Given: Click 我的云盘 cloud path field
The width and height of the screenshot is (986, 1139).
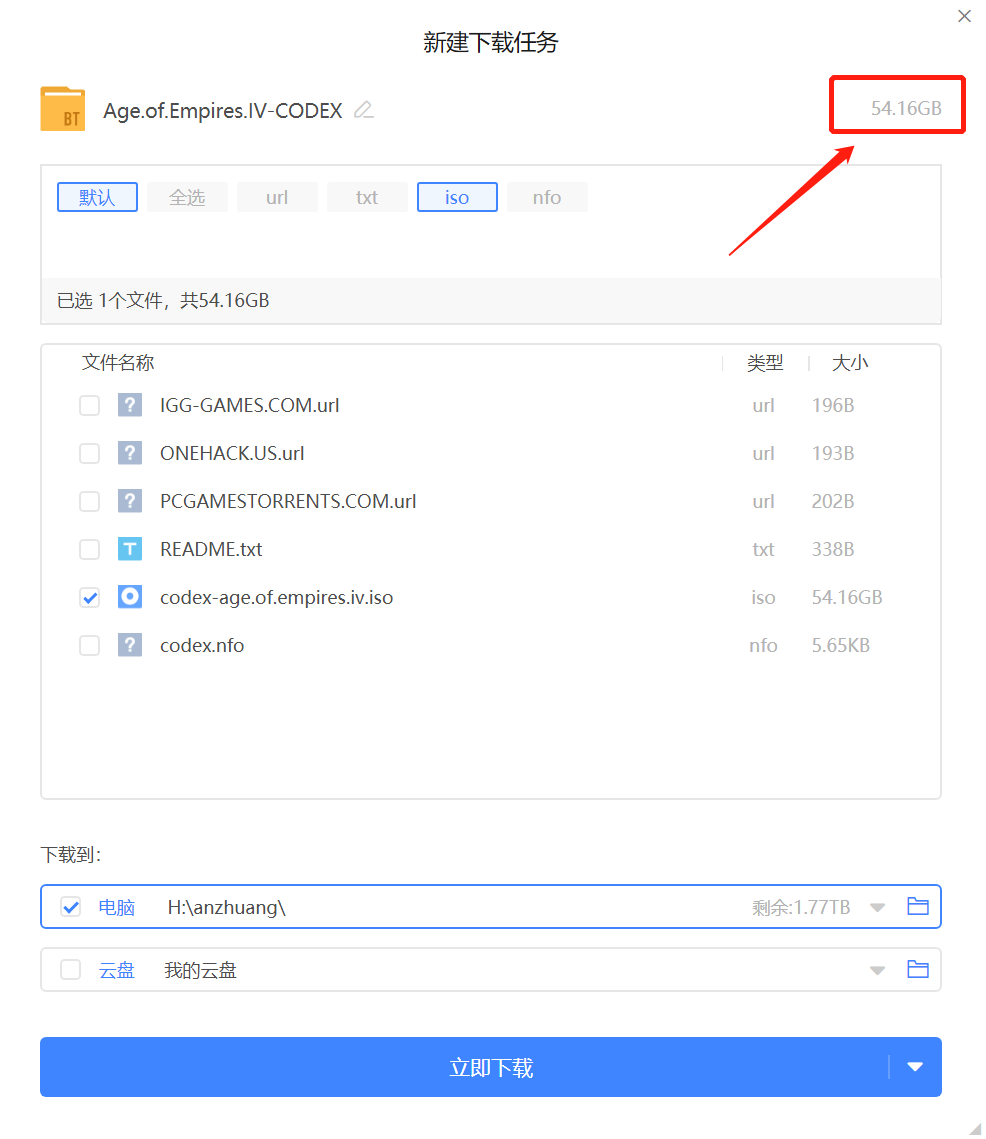Looking at the screenshot, I should pos(201,970).
